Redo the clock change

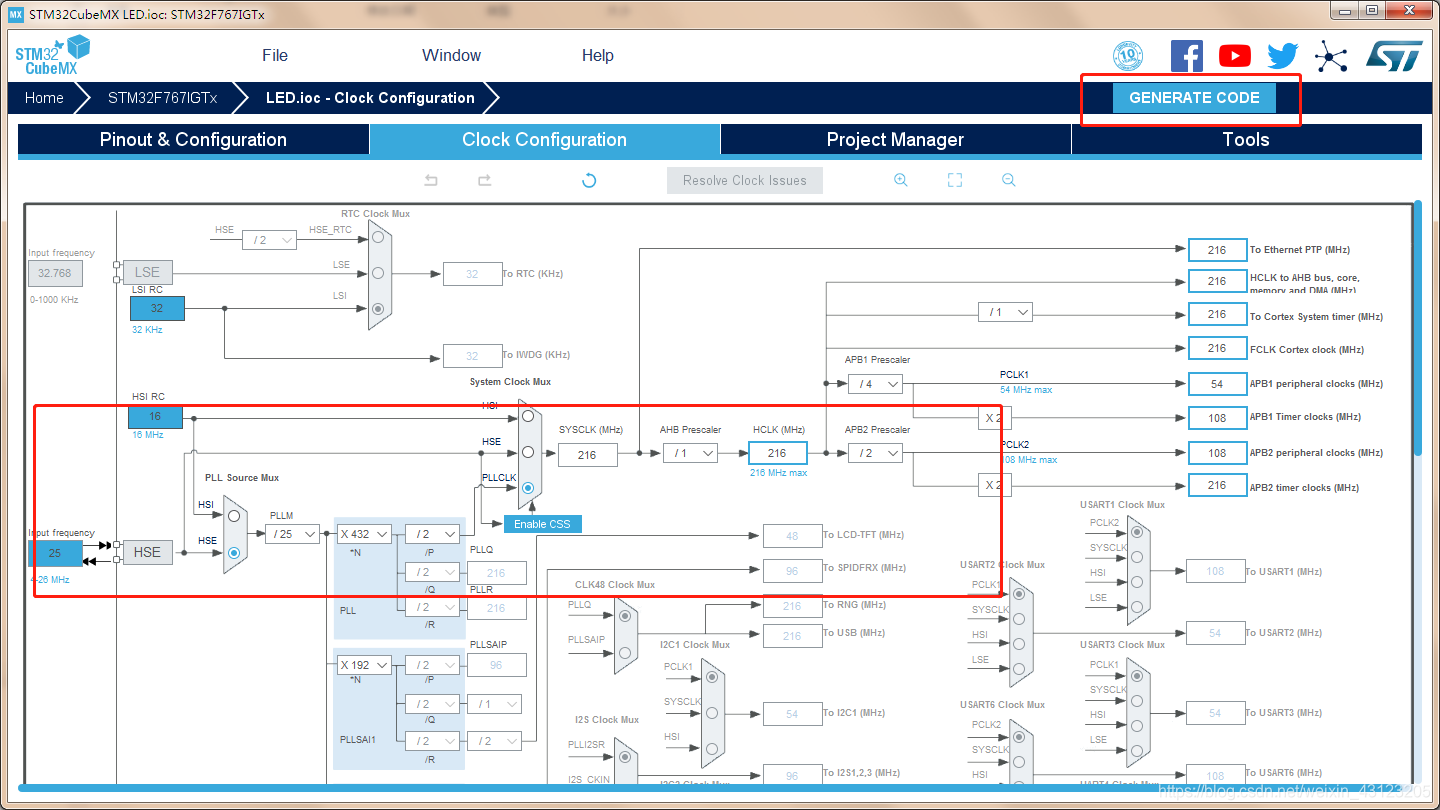coord(484,180)
